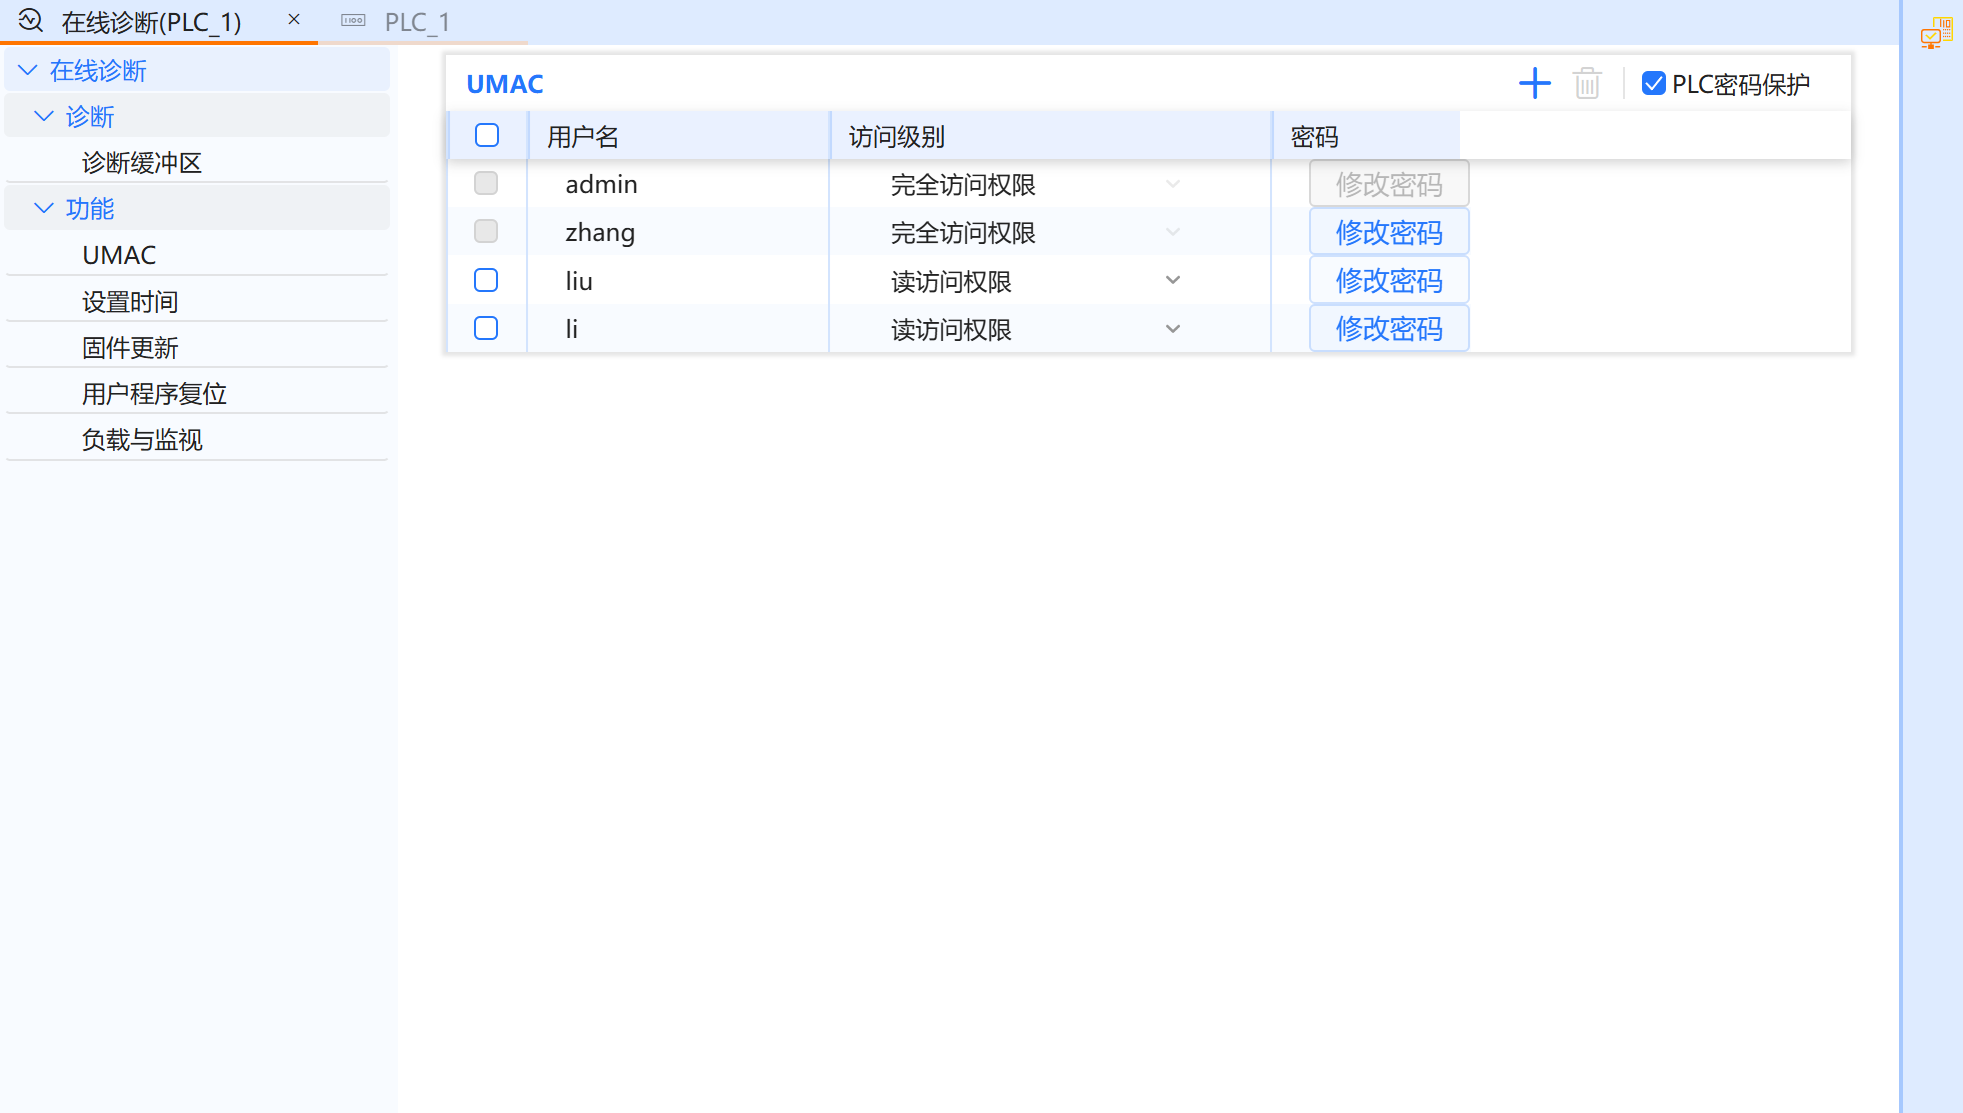The height and width of the screenshot is (1113, 1963).
Task: Click the online diagnosis tab icon
Action: (31, 21)
